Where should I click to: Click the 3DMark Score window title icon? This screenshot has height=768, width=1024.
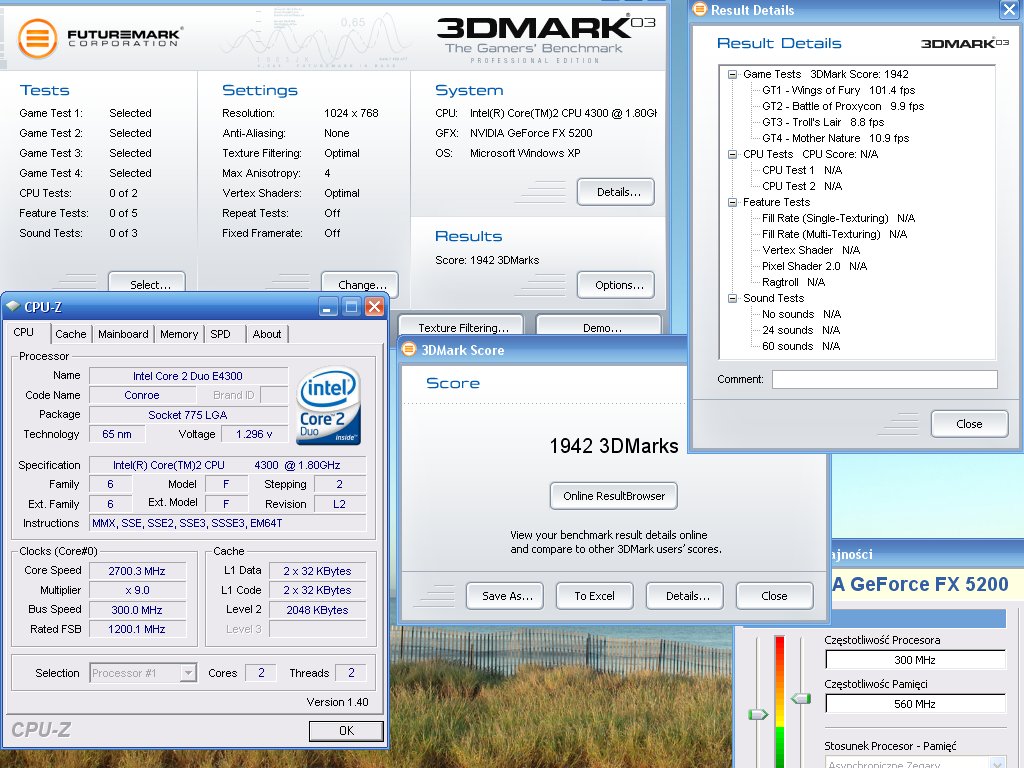click(409, 349)
